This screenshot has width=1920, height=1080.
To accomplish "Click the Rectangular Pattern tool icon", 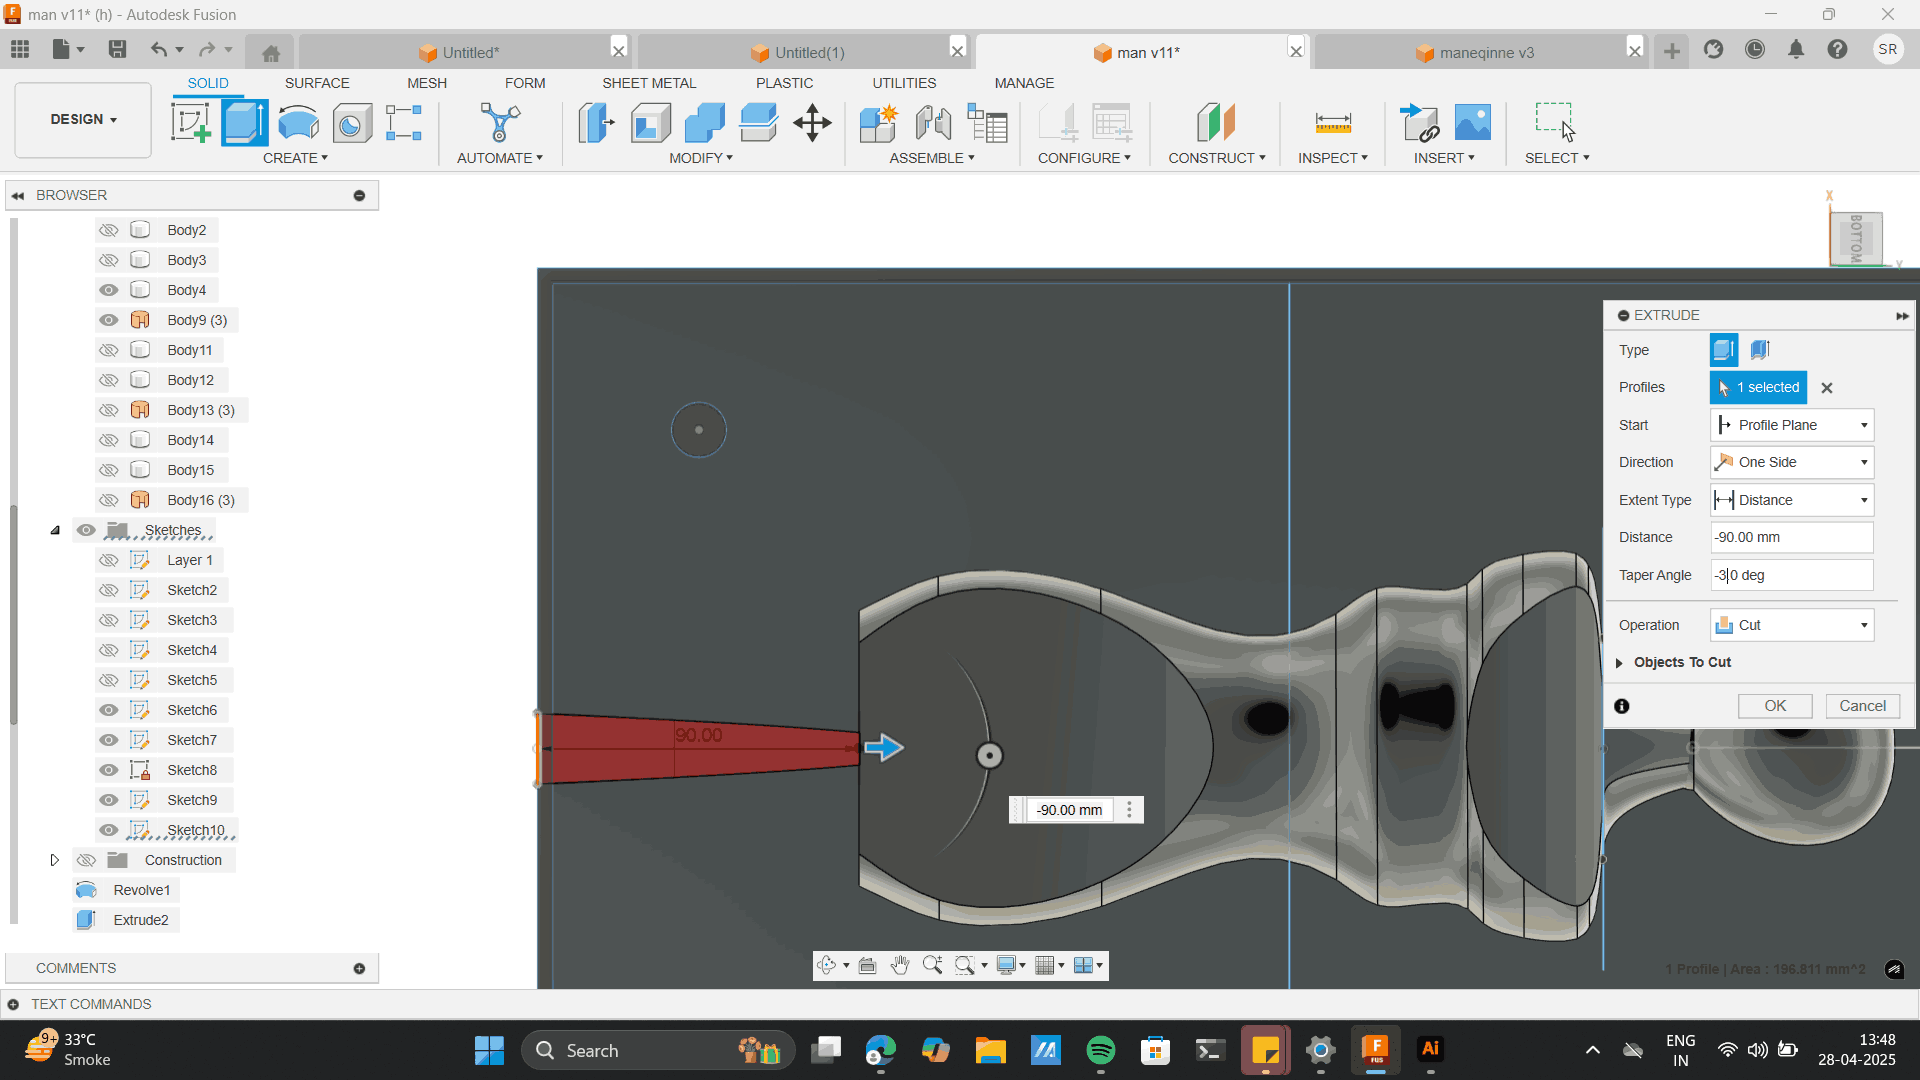I will click(x=404, y=123).
